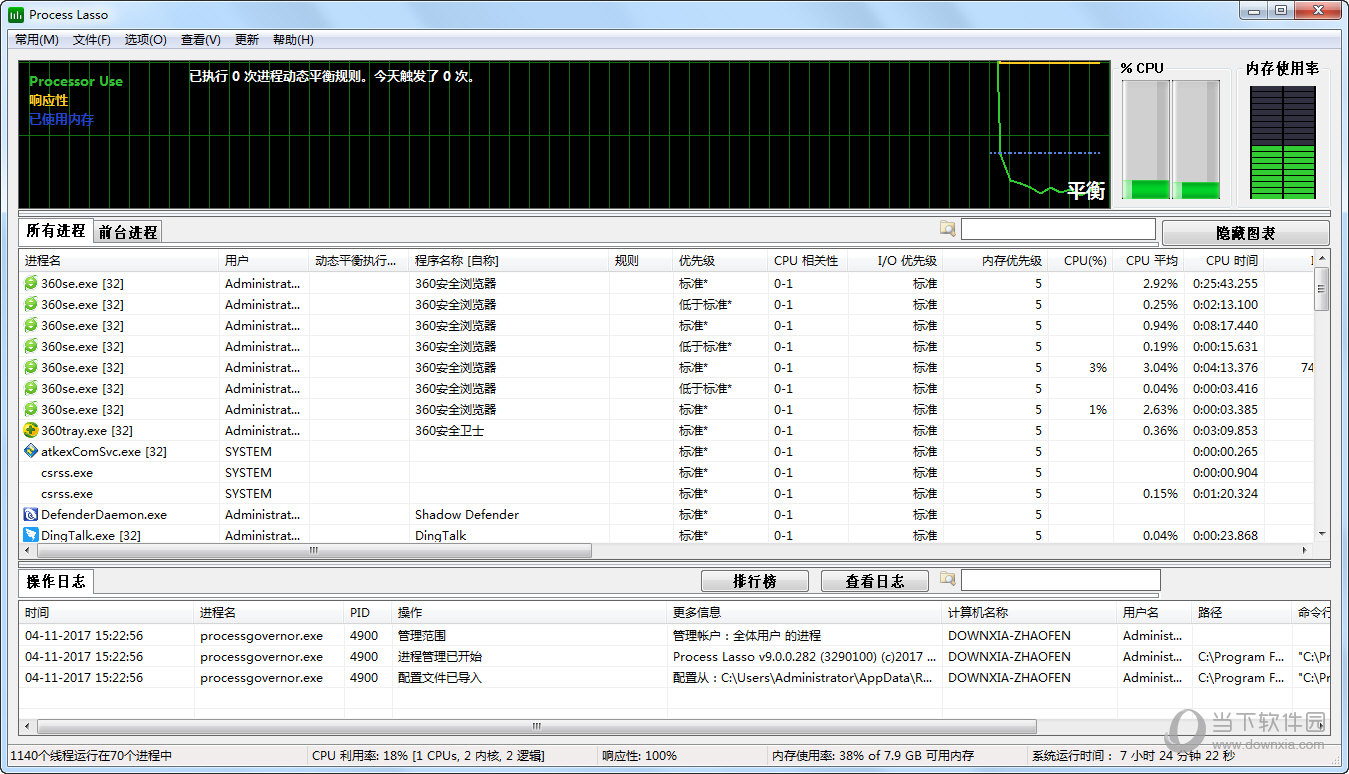Select the DingTalk.exe [32] process row
The image size is (1349, 774).
pyautogui.click(x=666, y=536)
